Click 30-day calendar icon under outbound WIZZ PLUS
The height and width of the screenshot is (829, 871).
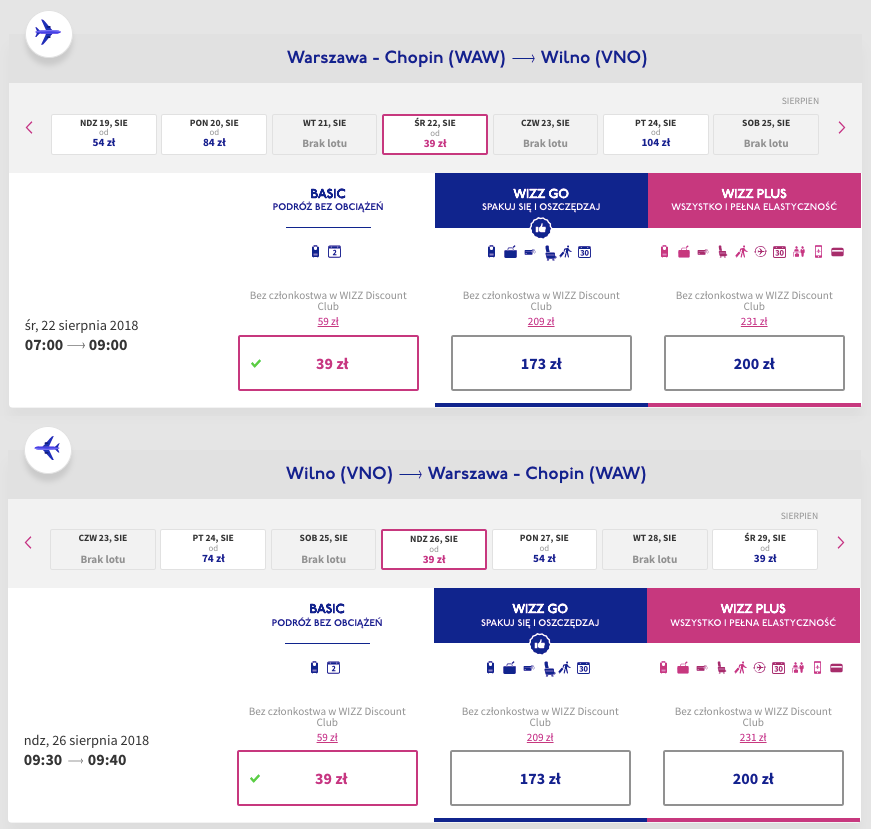pos(780,252)
